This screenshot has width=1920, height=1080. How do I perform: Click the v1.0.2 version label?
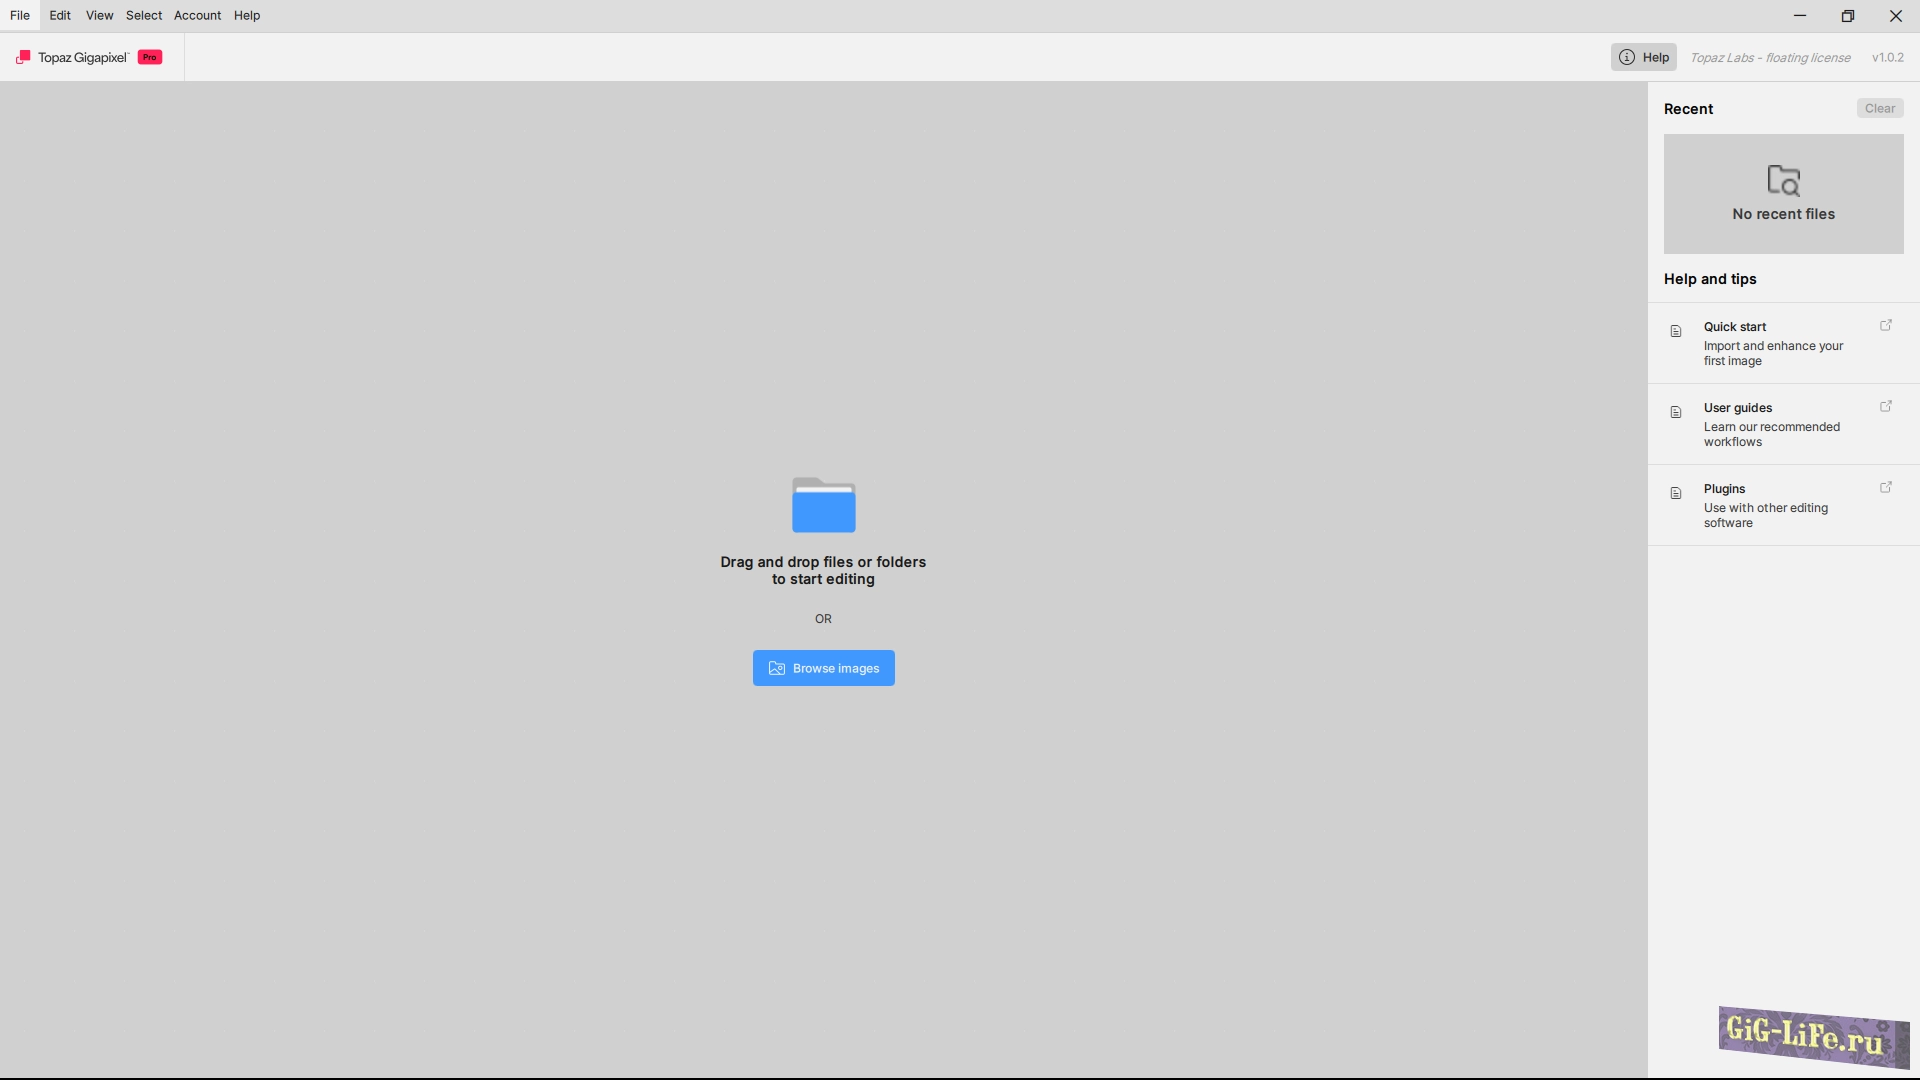1887,57
